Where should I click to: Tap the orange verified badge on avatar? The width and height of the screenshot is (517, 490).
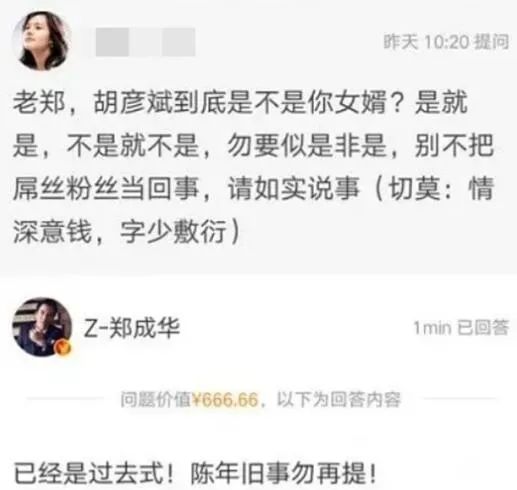[x=64, y=348]
